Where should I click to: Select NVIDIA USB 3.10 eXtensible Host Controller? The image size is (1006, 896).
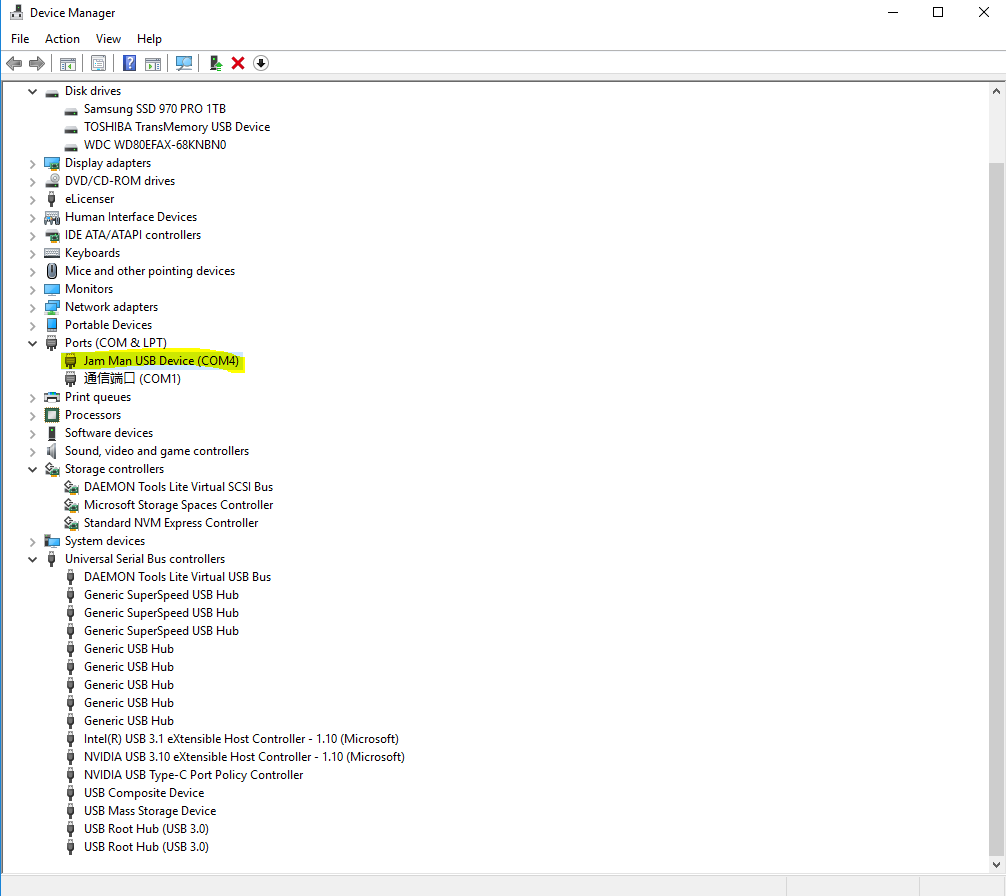tap(244, 757)
